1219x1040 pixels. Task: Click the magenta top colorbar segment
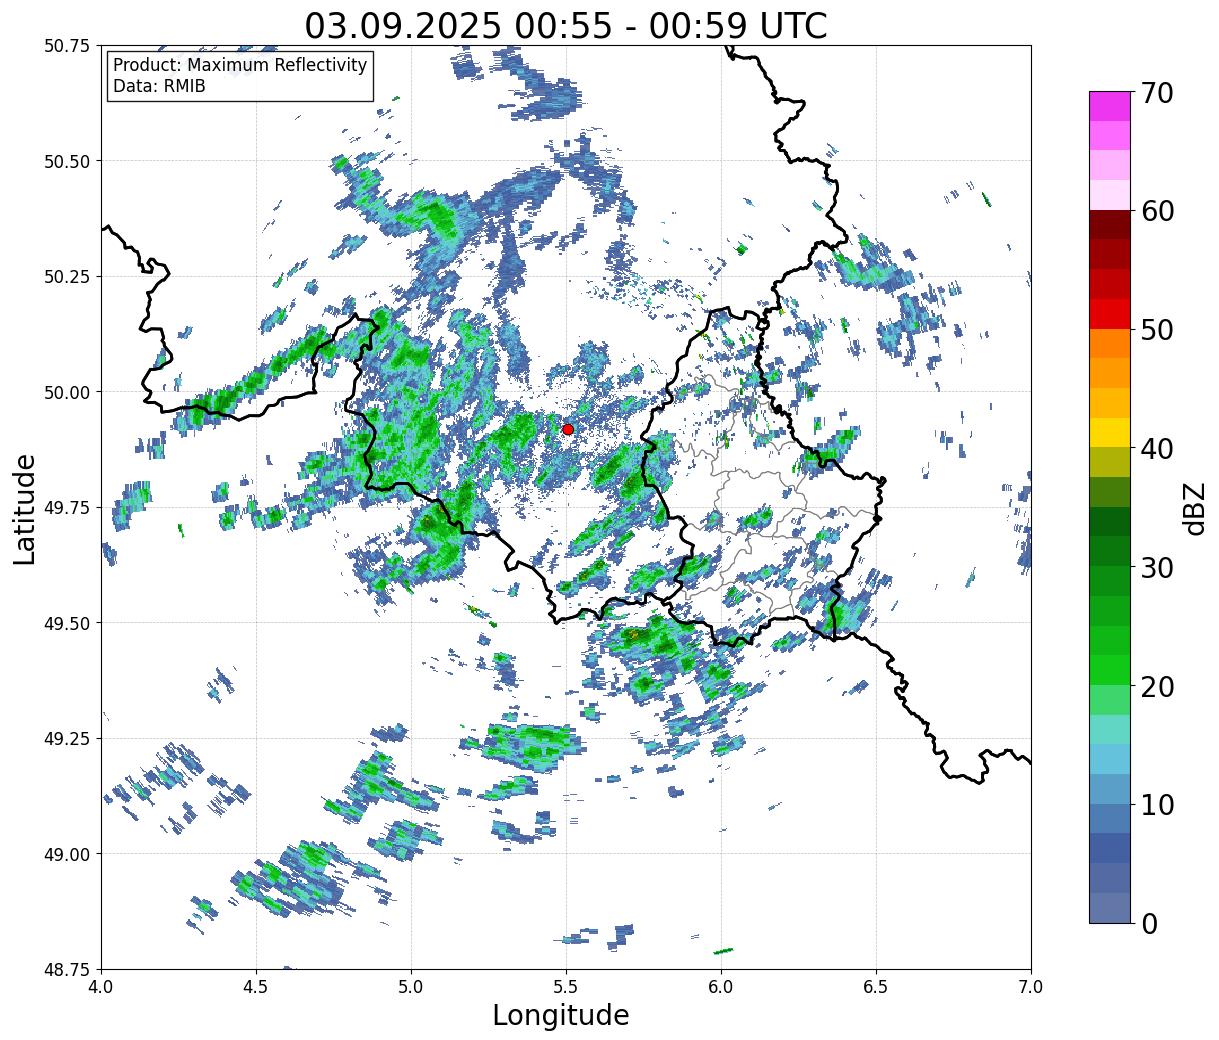1110,107
